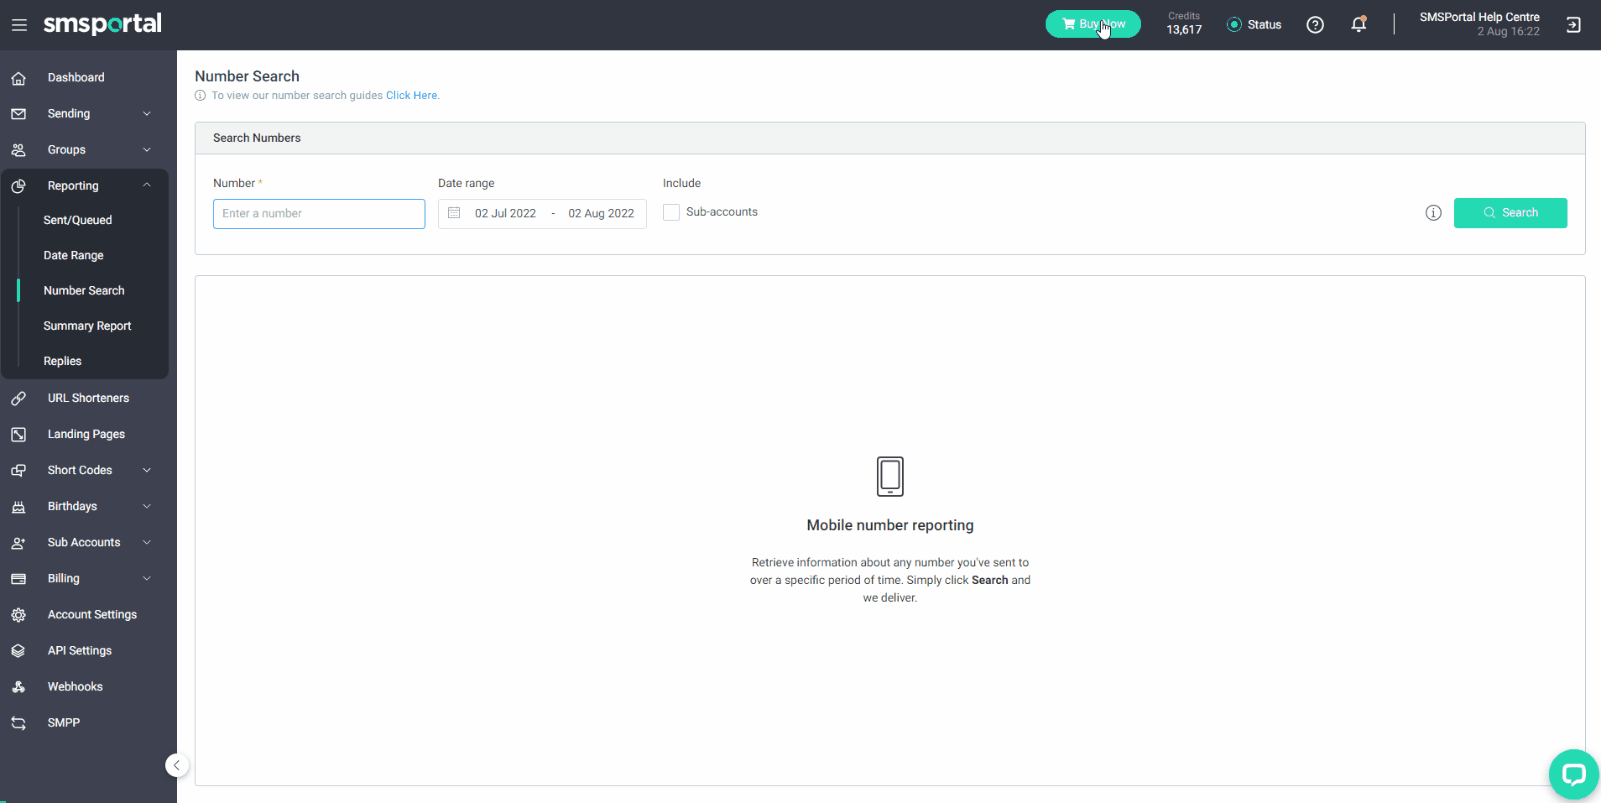Open the hamburger menu icon
Image resolution: width=1601 pixels, height=803 pixels.
(19, 25)
